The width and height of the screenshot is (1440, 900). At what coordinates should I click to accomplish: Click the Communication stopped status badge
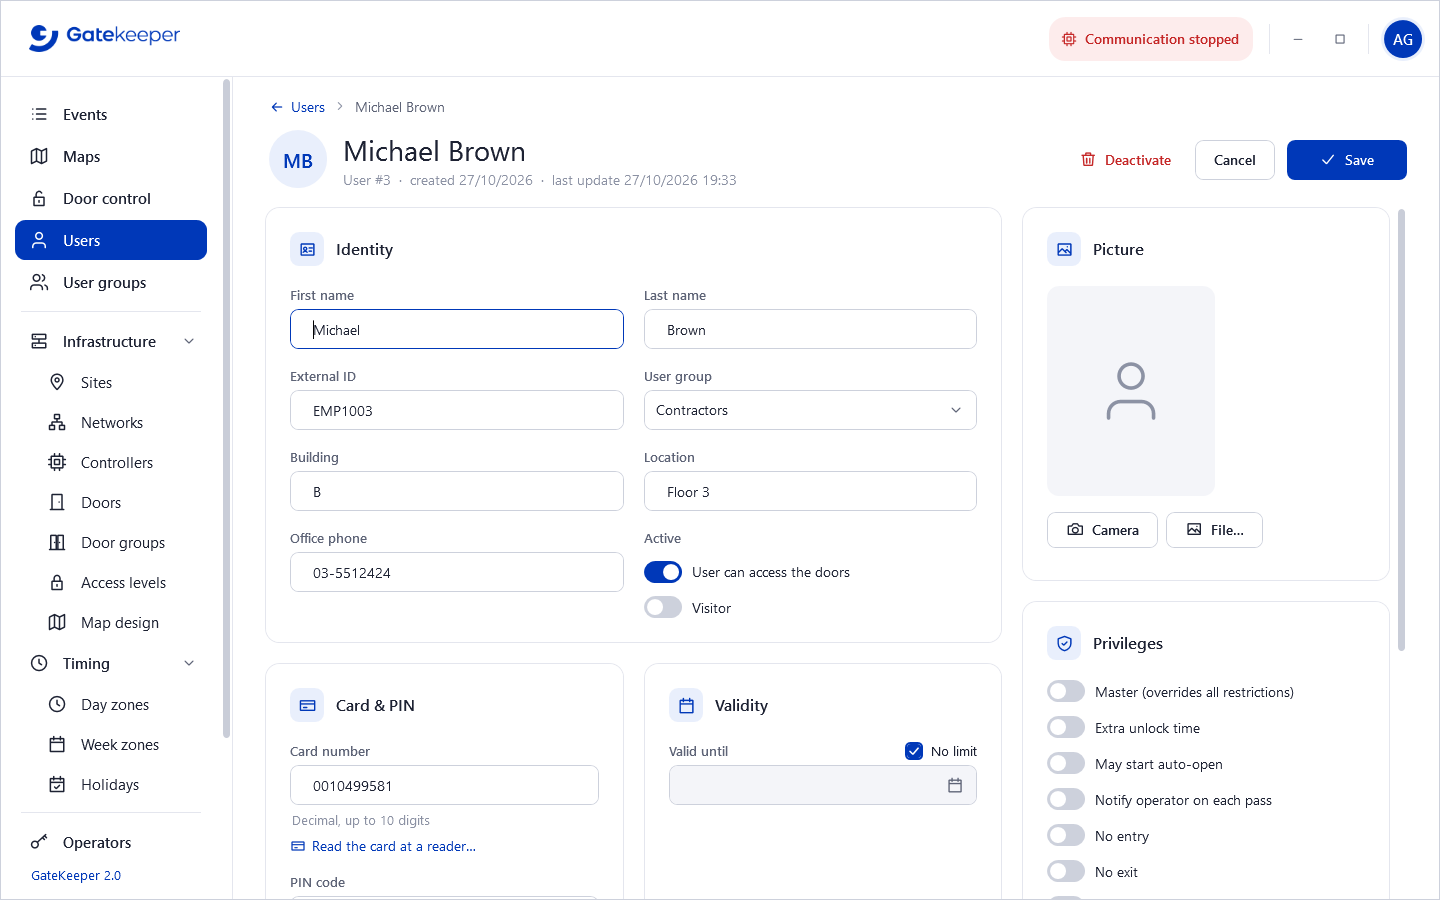coord(1151,39)
